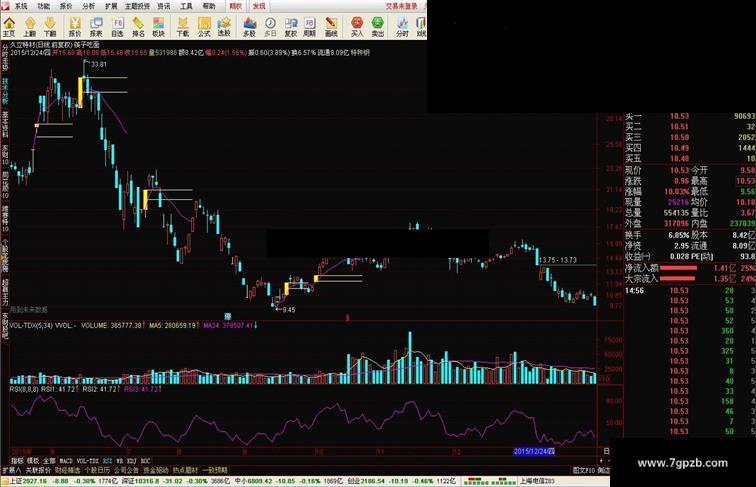Open the 系统 menu
Image resolution: width=756 pixels, height=487 pixels.
(x=21, y=6)
